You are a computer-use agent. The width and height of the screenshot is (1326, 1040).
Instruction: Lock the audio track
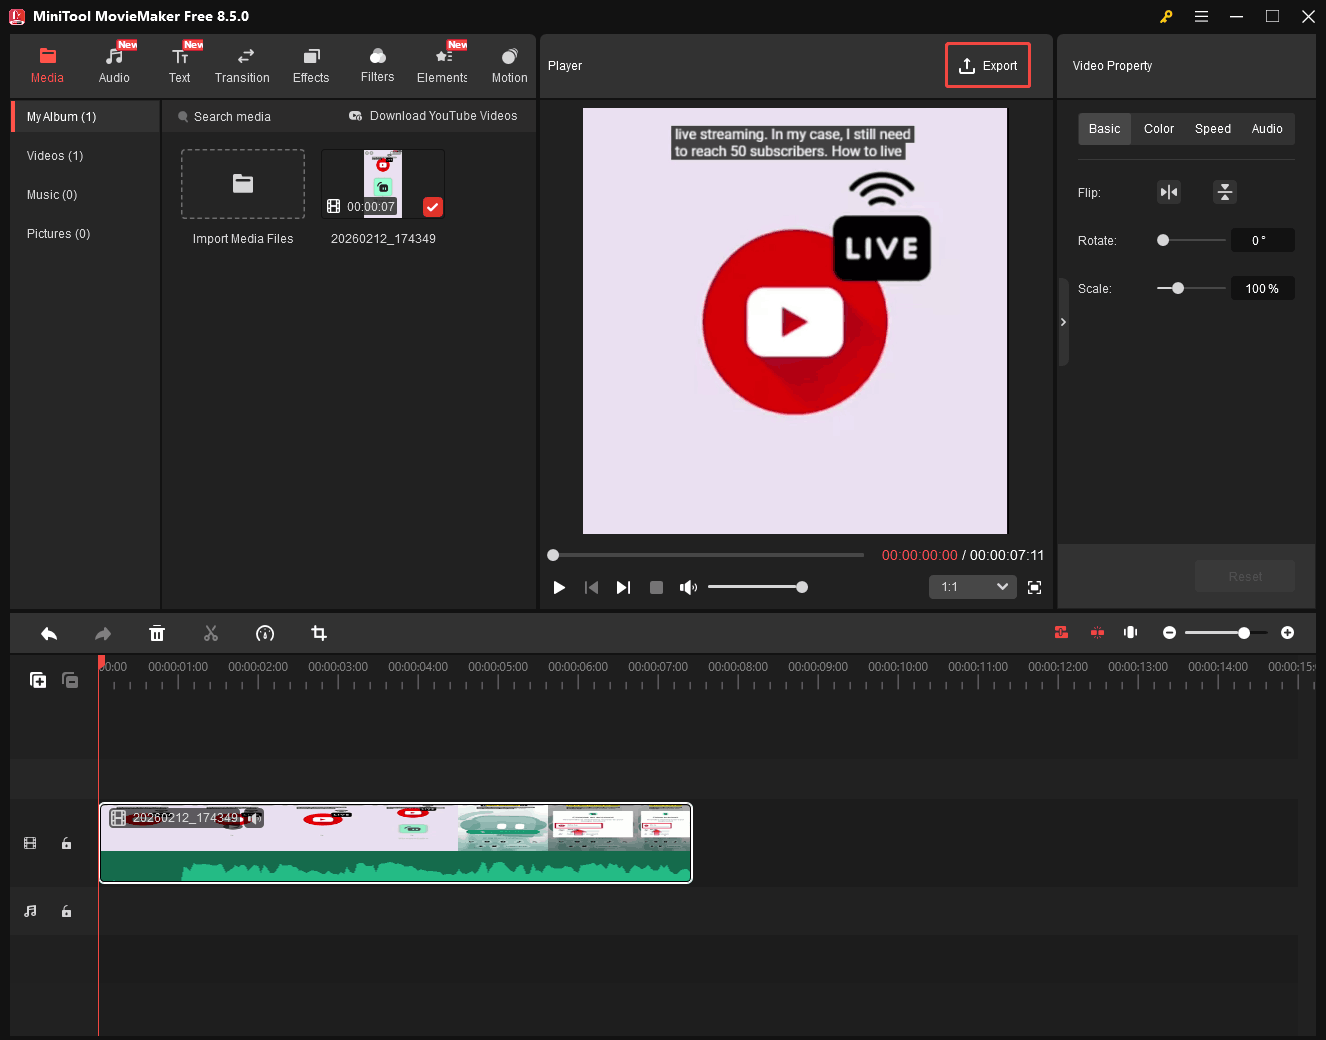(66, 911)
